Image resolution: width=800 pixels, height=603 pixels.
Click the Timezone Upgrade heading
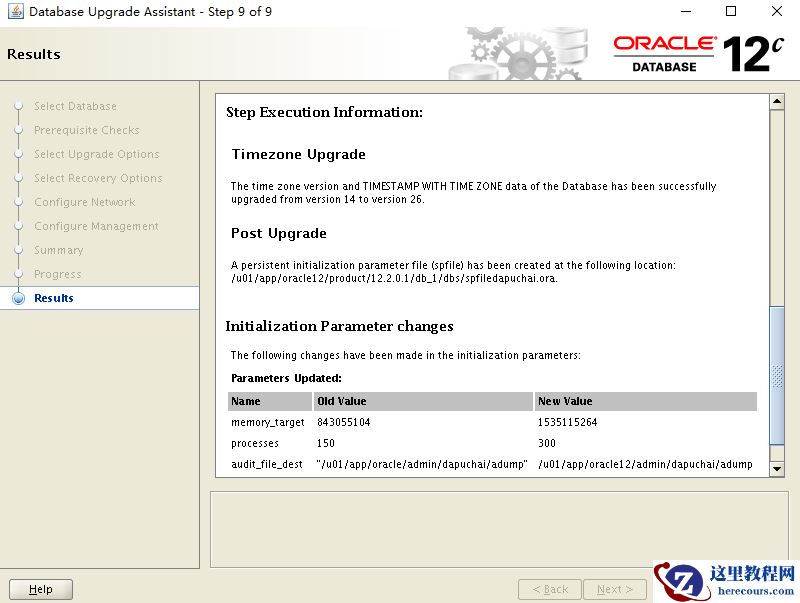tap(298, 154)
